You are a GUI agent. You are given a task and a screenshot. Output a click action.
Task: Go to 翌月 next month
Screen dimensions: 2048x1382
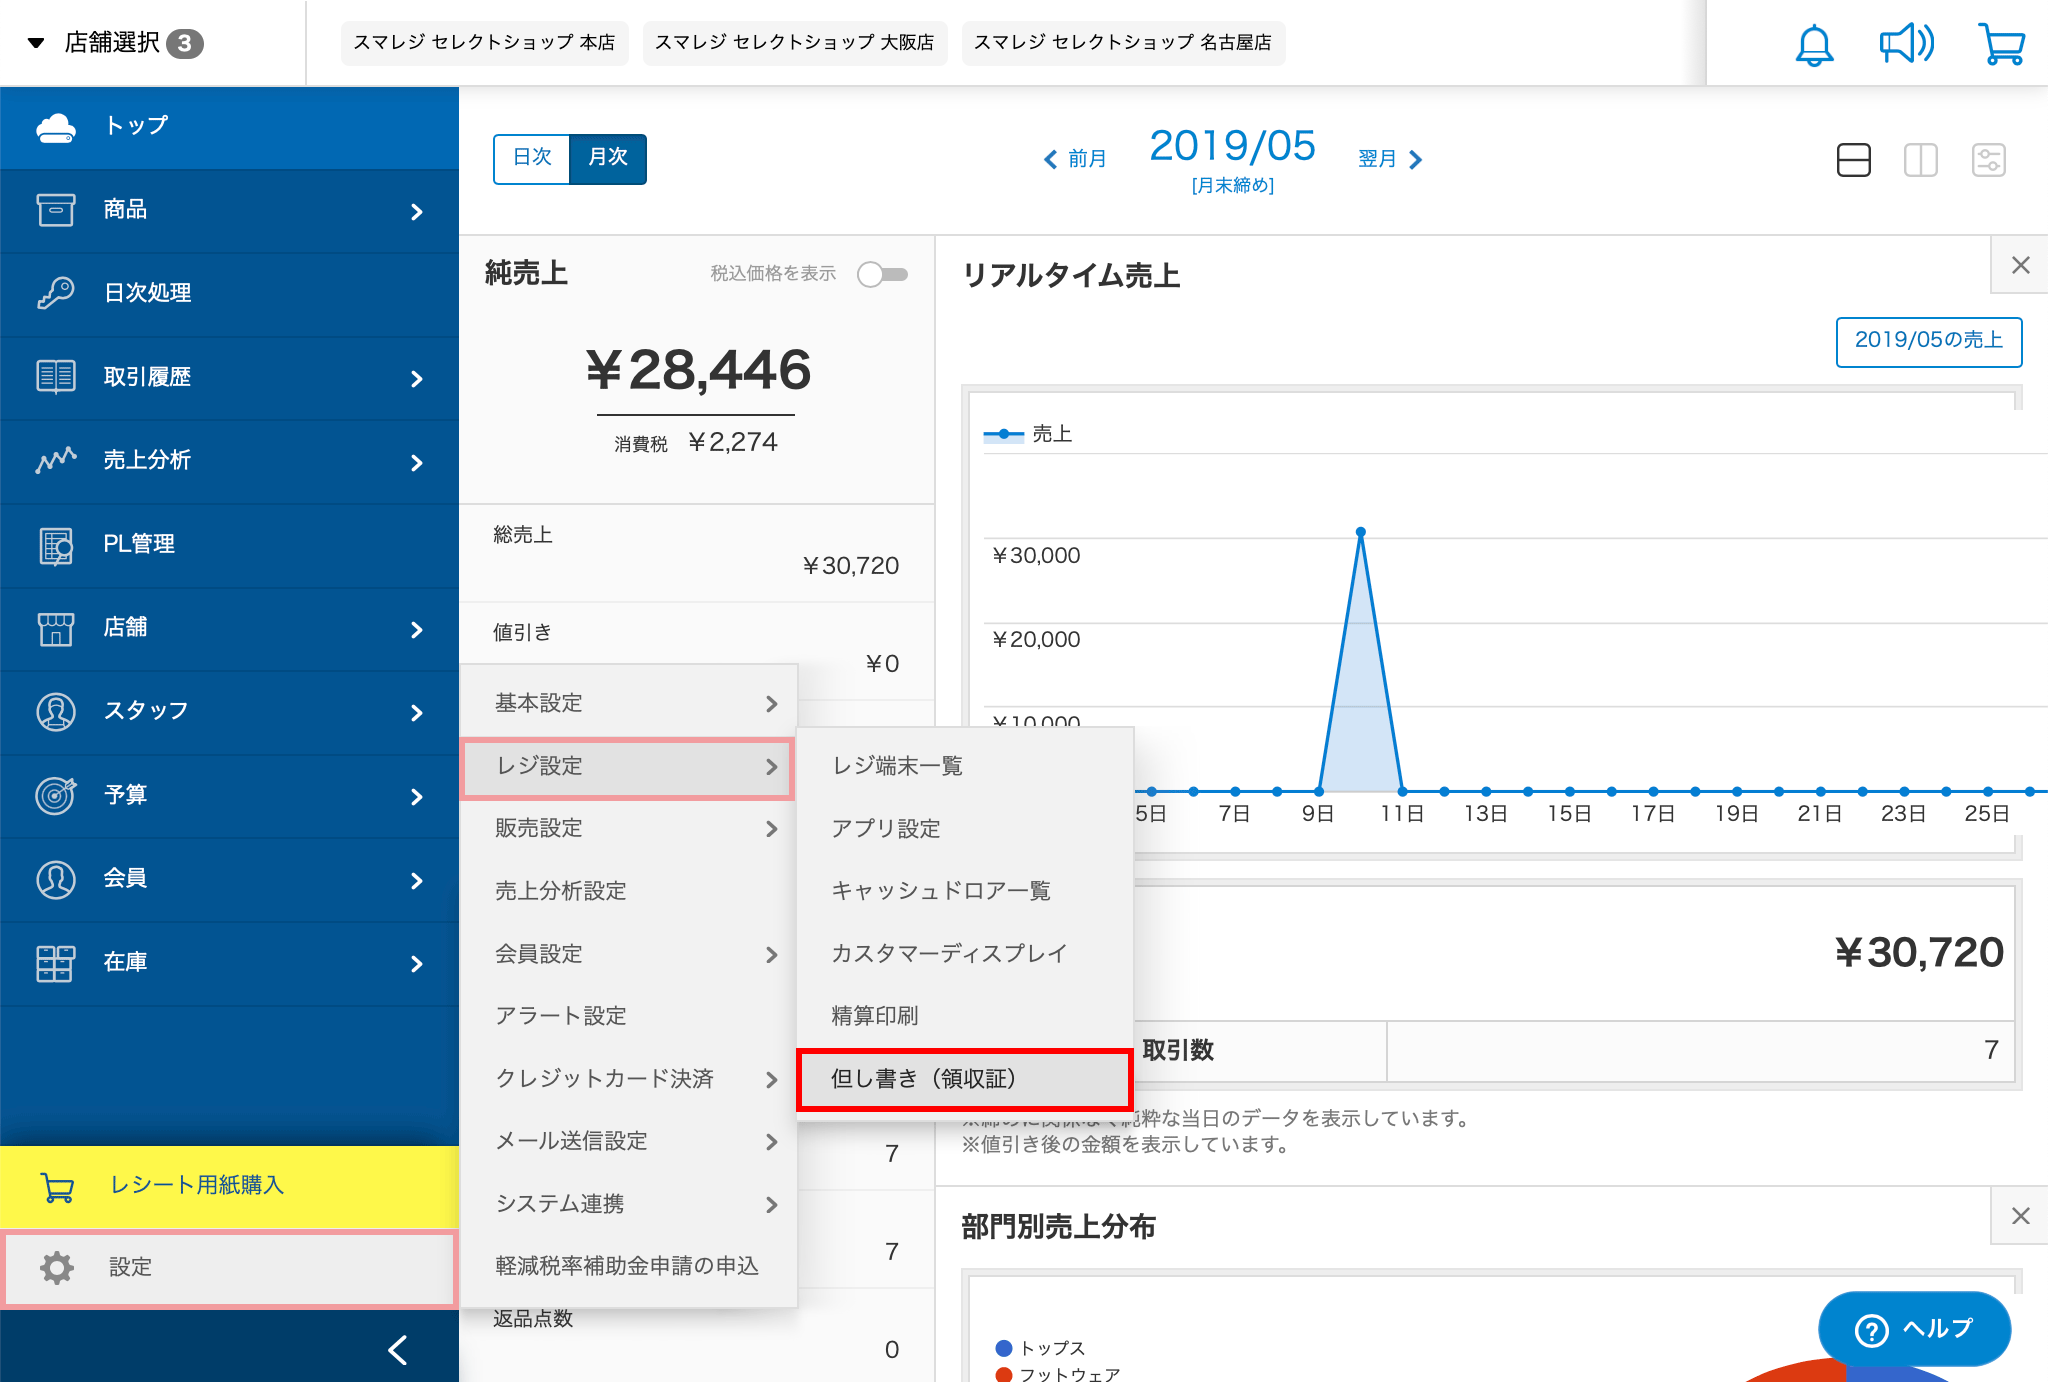tap(1390, 159)
